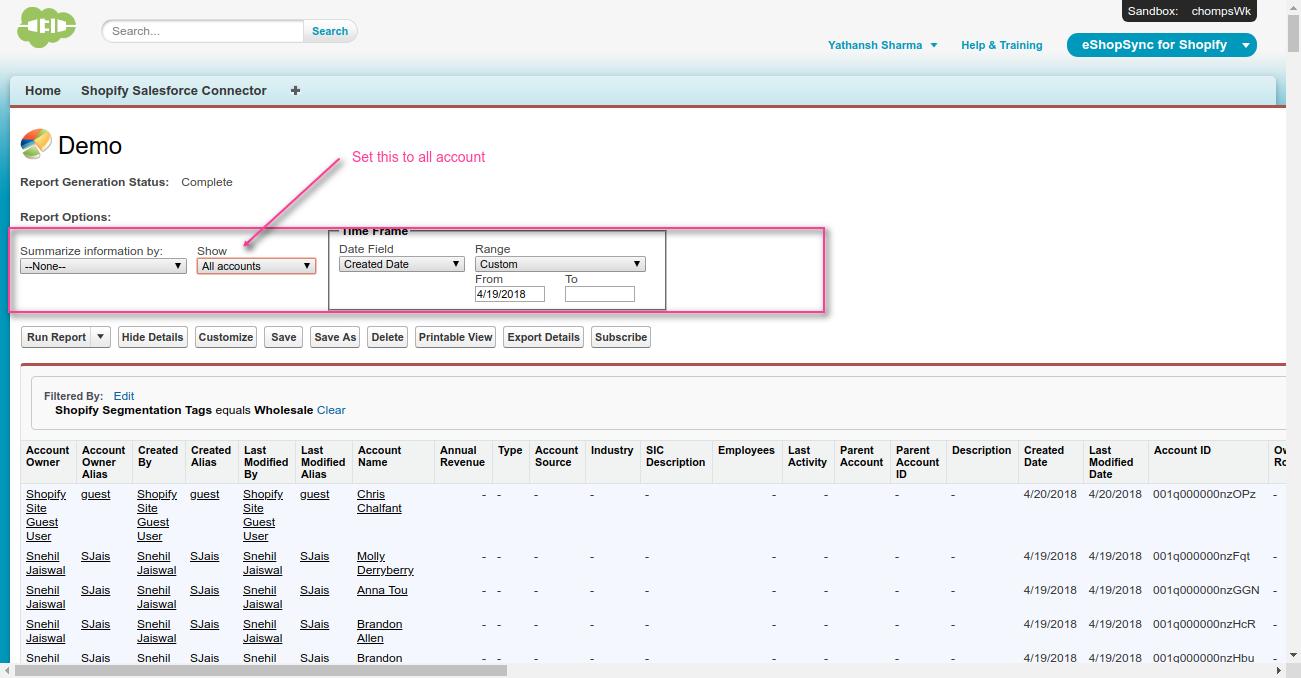Screen dimensions: 1301x678
Task: Click account ID 001q000000nzHcR
Action: pos(1204,624)
